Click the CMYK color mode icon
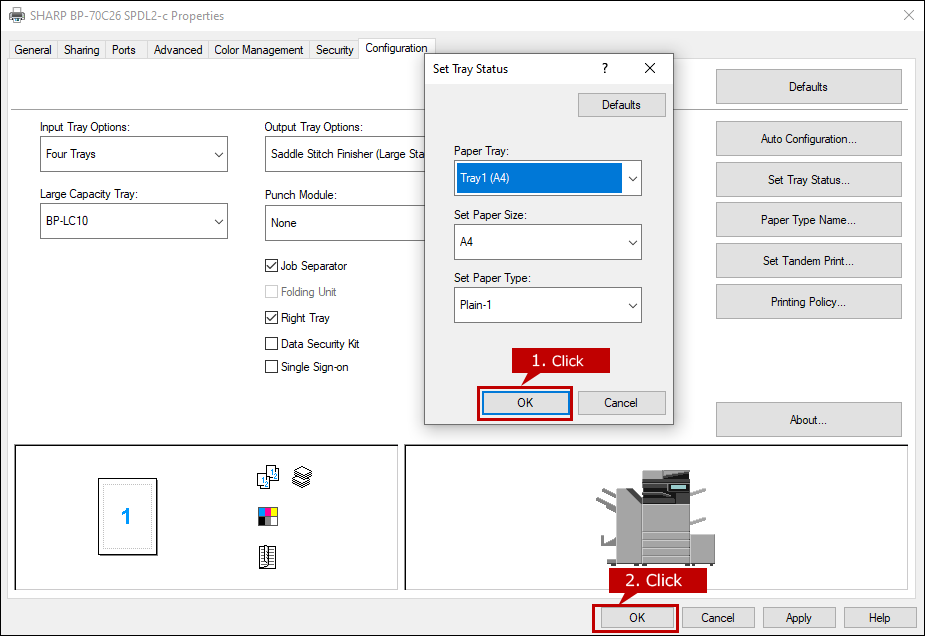 click(x=267, y=517)
